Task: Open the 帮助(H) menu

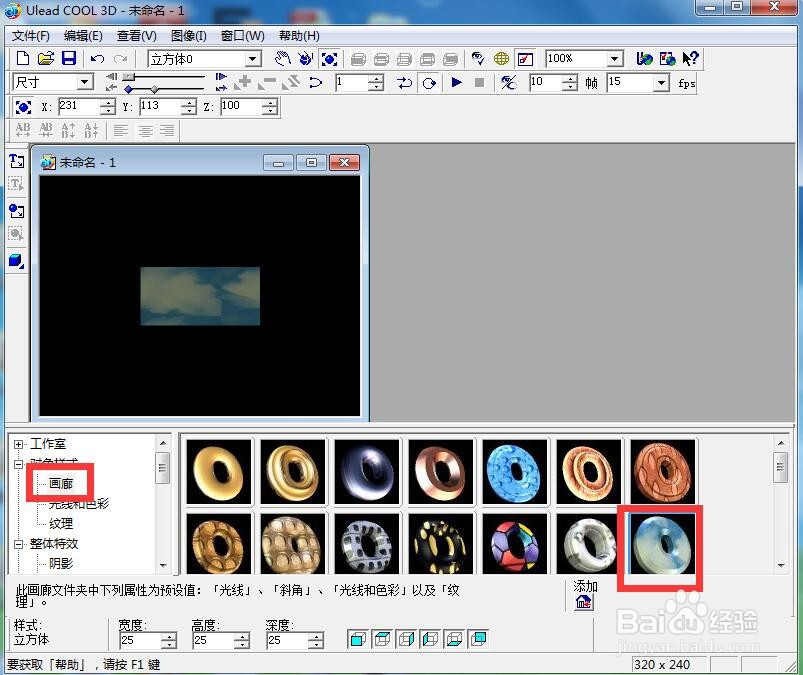Action: point(299,36)
